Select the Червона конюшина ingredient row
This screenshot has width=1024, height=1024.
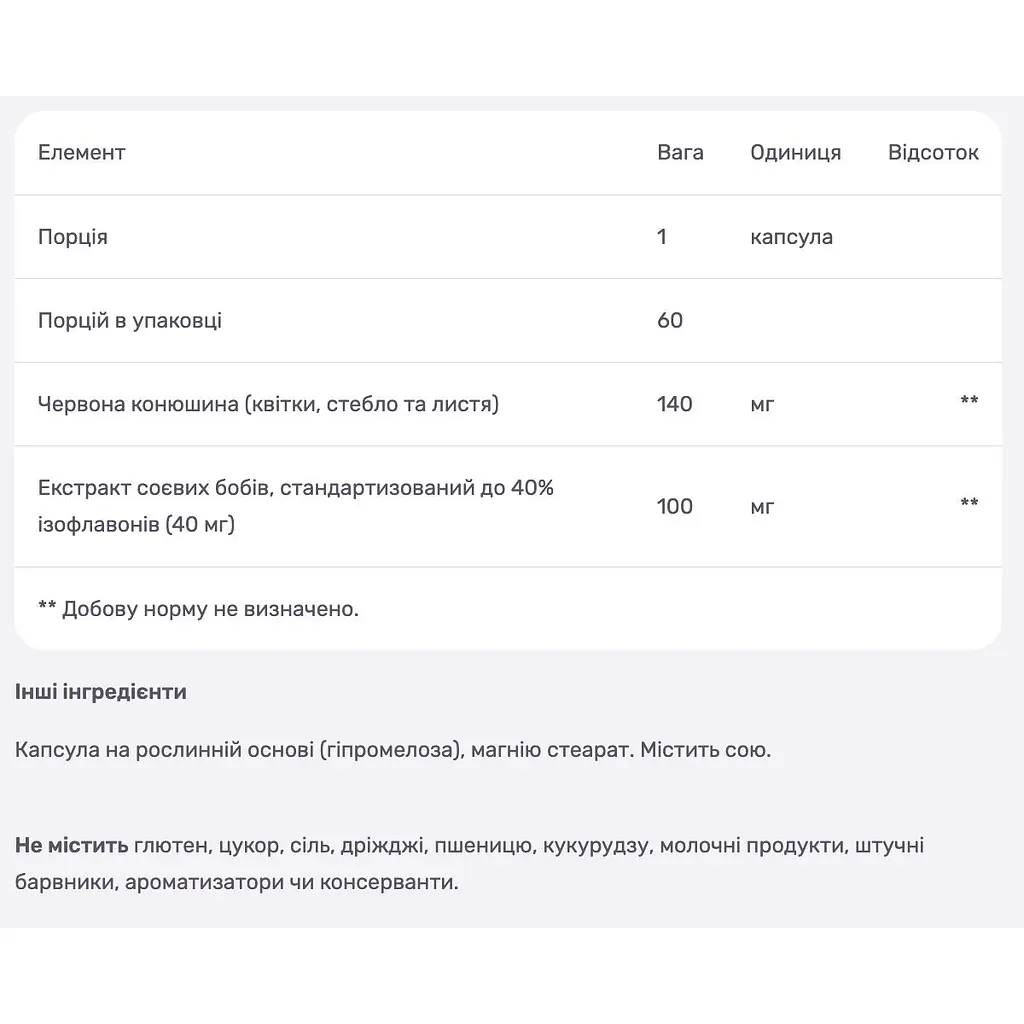[507, 404]
